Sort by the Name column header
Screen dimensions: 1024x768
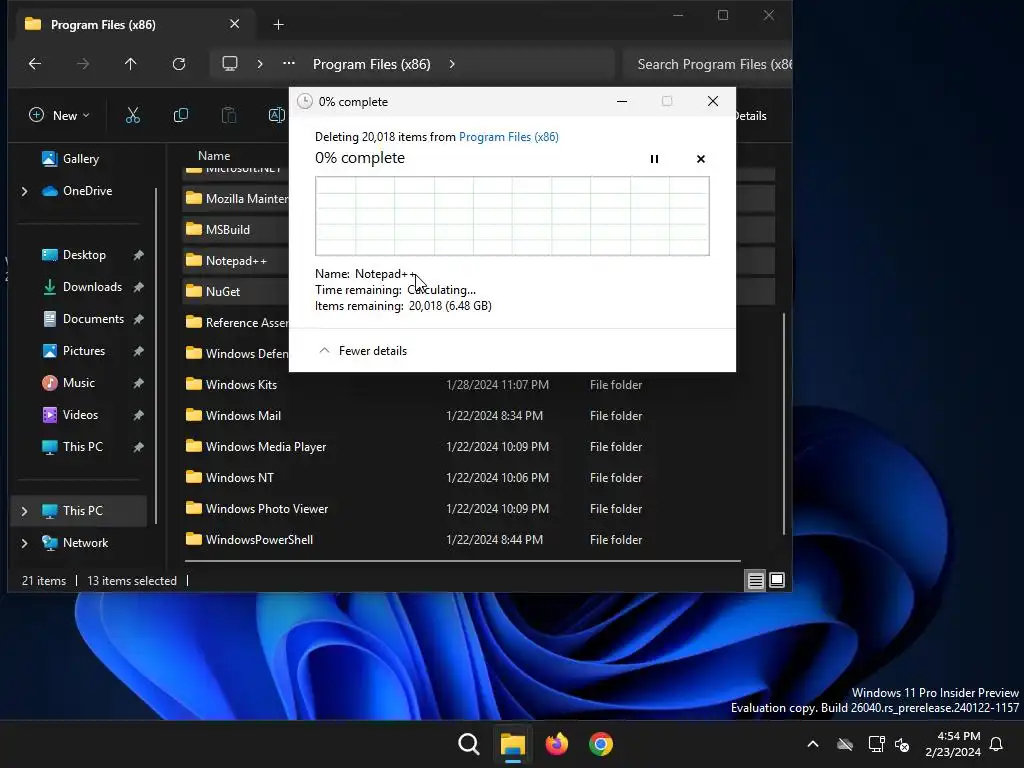214,155
